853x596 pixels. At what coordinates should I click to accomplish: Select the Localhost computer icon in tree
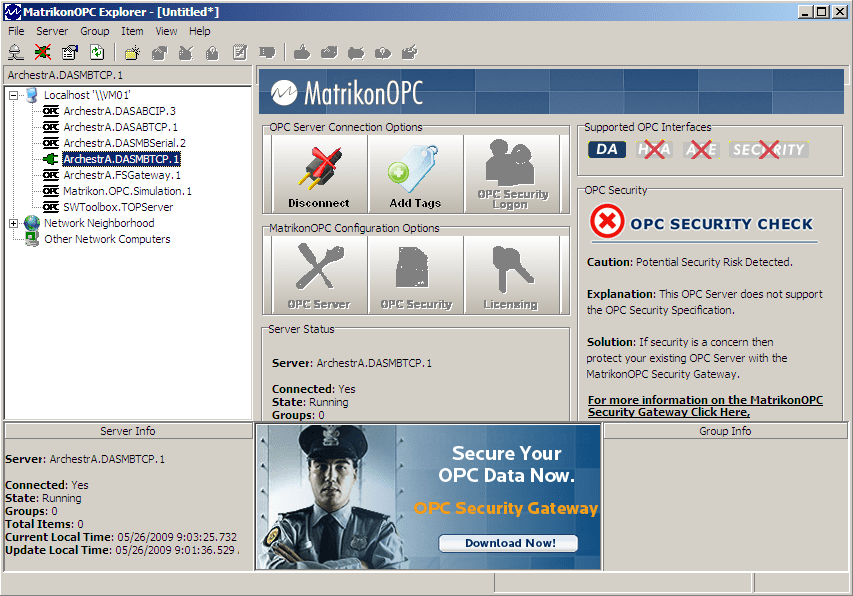(32, 95)
